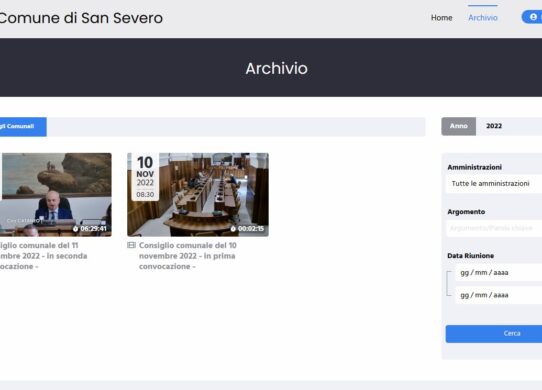542x390 pixels.
Task: Click the Amministrazioni label
Action: 474,167
